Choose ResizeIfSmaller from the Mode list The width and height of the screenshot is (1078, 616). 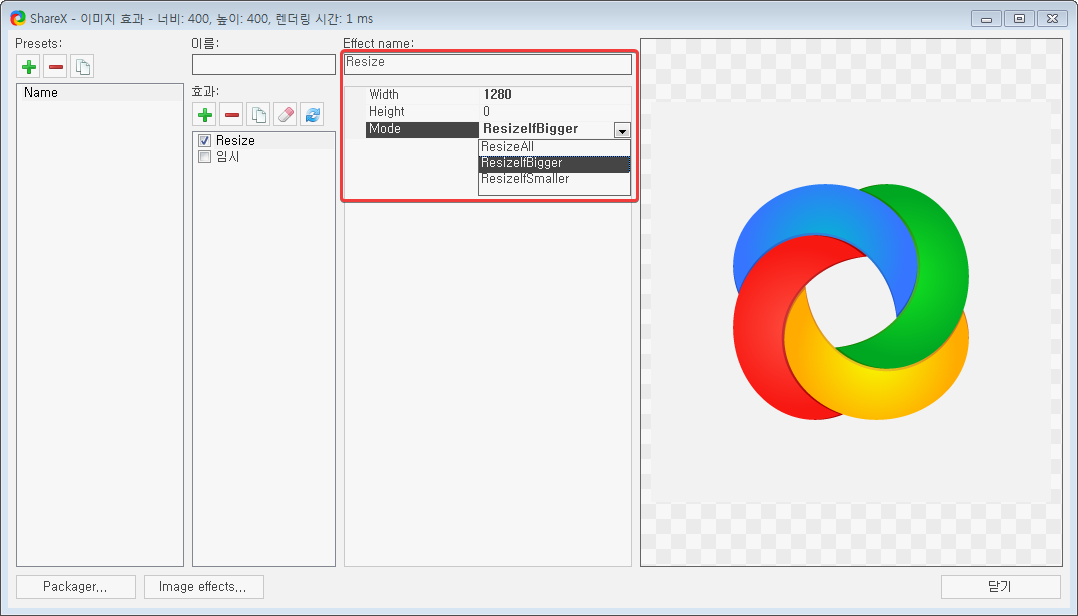click(554, 179)
